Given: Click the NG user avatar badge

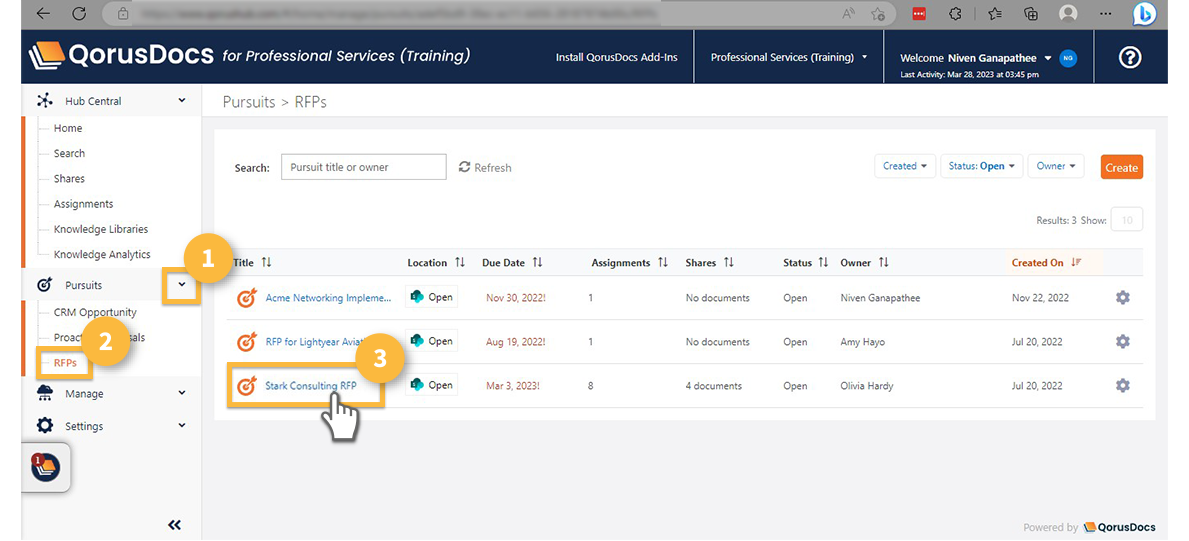Looking at the screenshot, I should 1068,58.
